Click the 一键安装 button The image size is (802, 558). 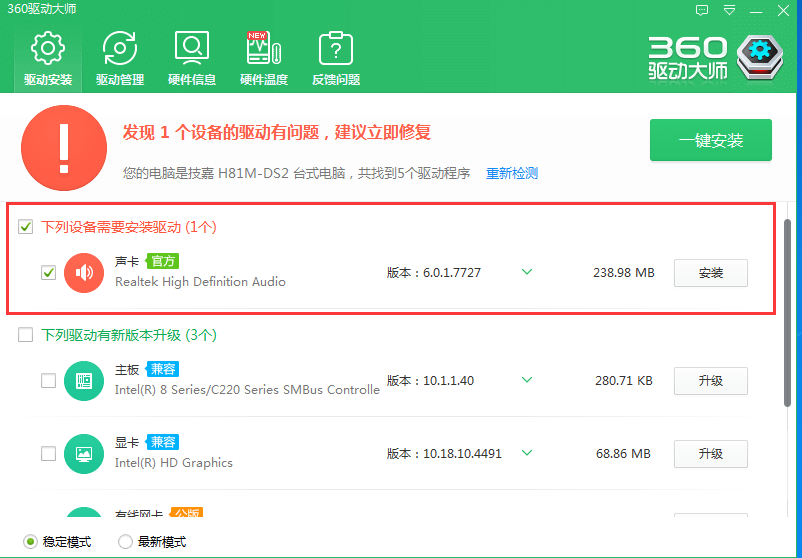coord(710,140)
